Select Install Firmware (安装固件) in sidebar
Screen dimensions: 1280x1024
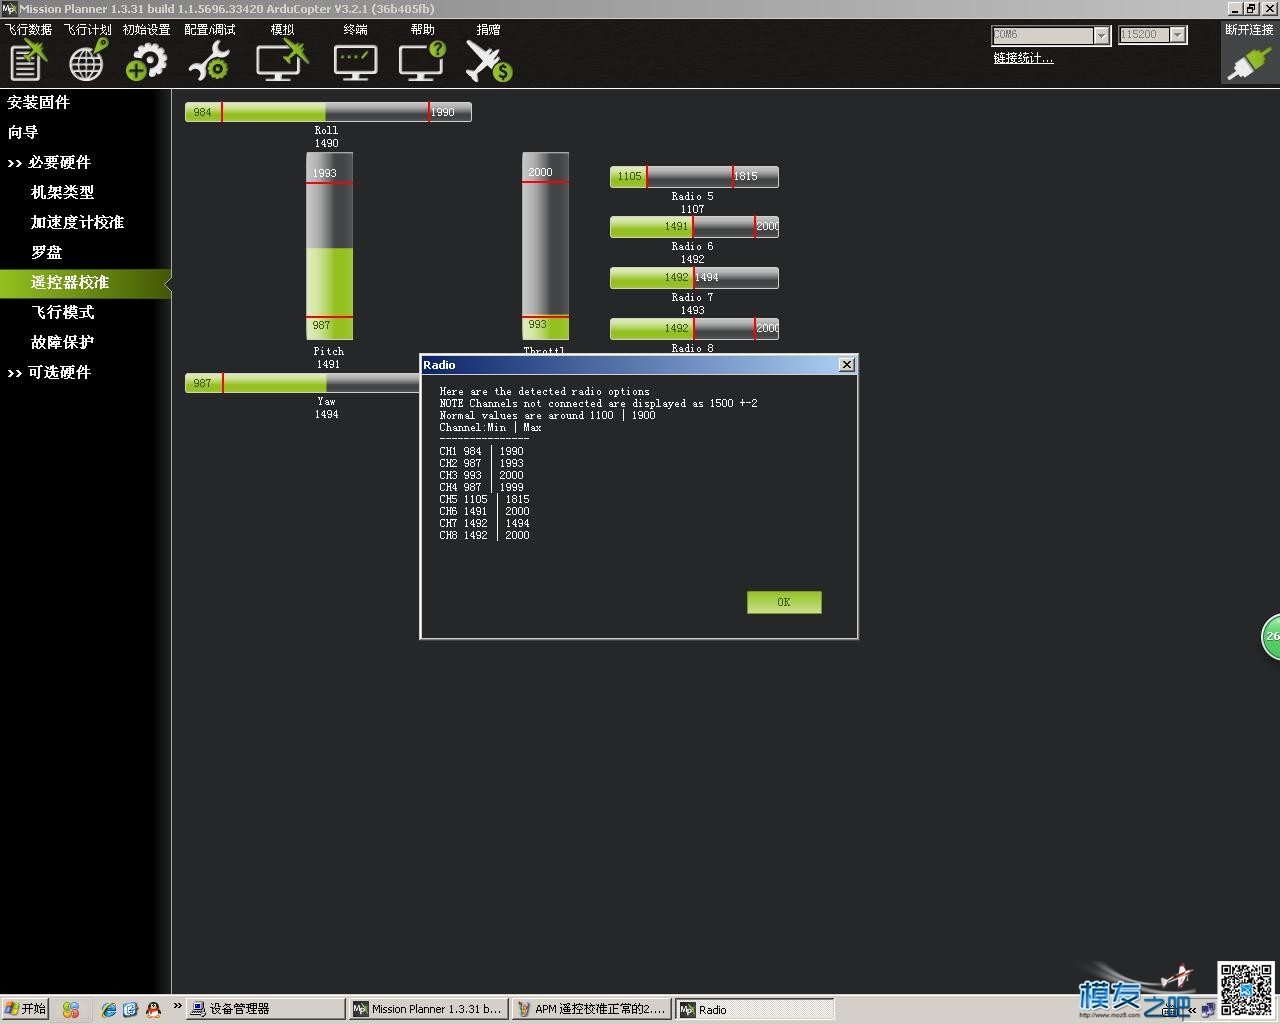coord(39,102)
